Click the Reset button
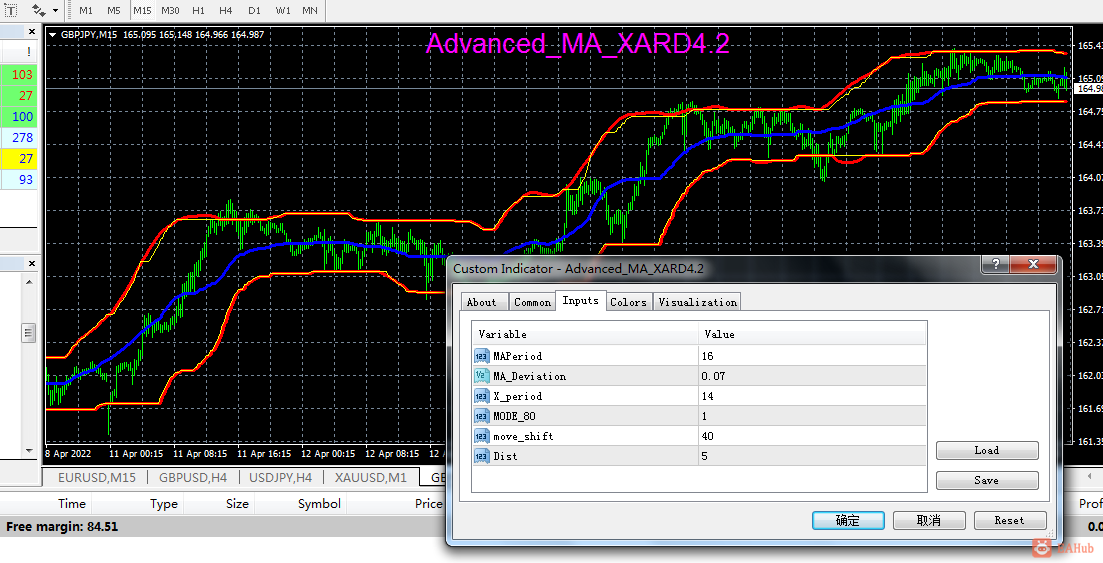The image size is (1103, 563). click(x=1009, y=520)
